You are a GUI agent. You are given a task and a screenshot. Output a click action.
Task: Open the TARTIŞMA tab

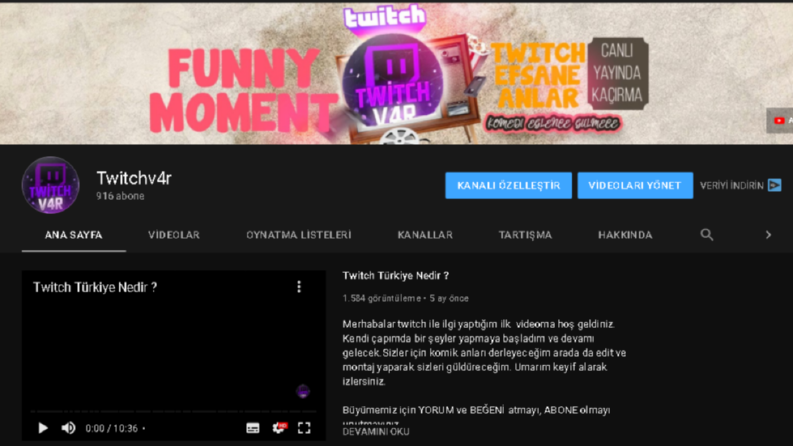pos(525,235)
